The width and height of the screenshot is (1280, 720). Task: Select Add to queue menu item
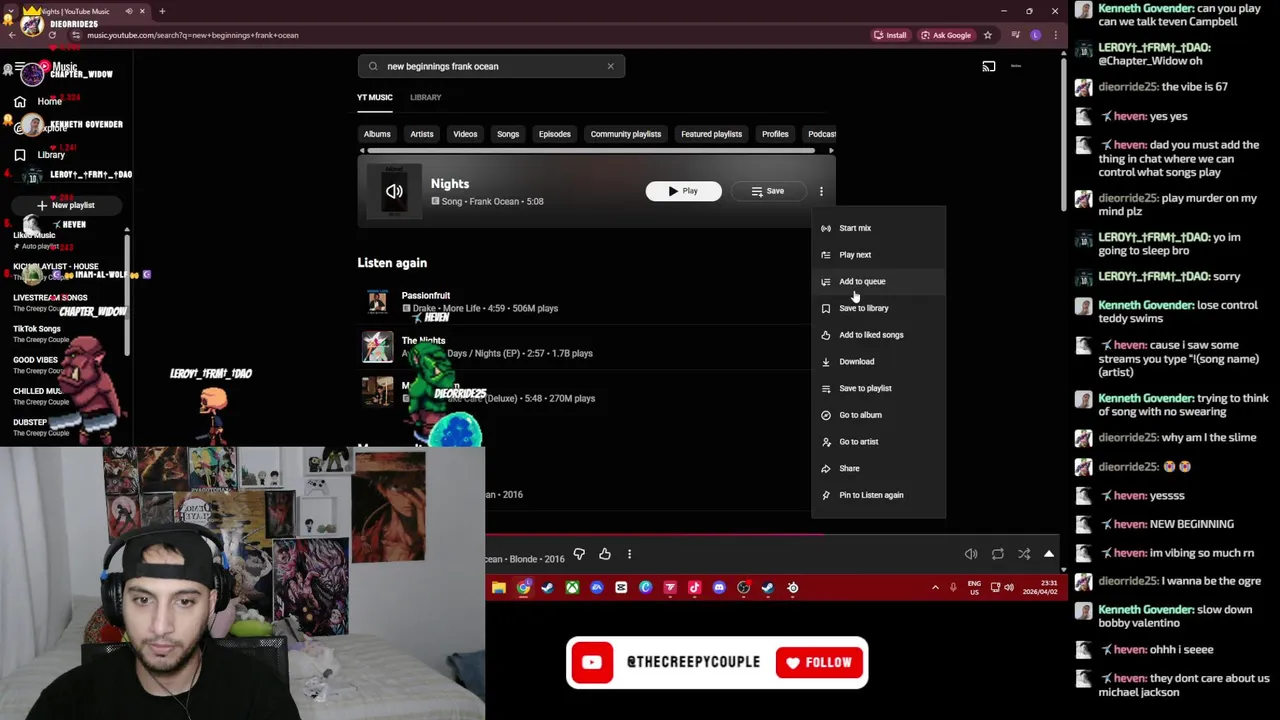[878, 282]
